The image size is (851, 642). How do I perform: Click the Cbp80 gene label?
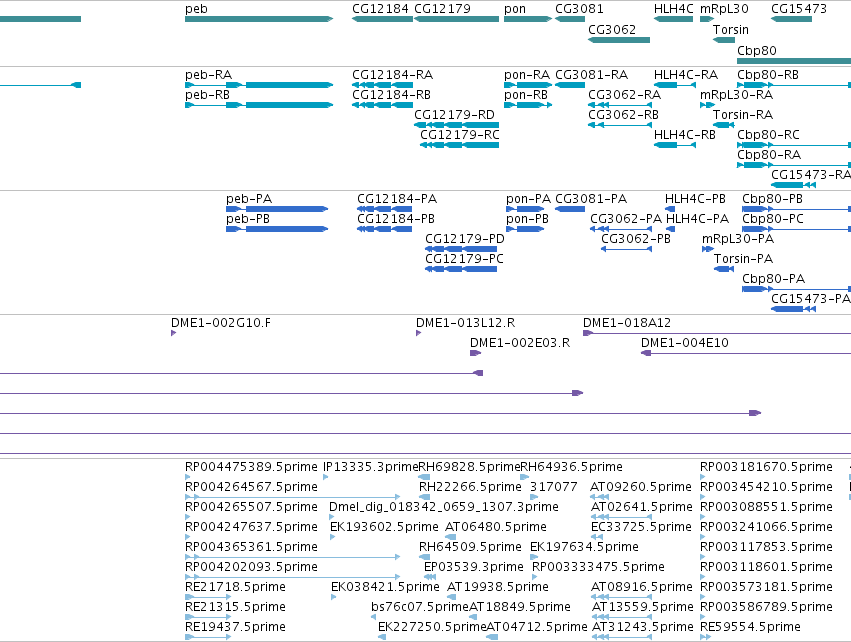pos(757,50)
